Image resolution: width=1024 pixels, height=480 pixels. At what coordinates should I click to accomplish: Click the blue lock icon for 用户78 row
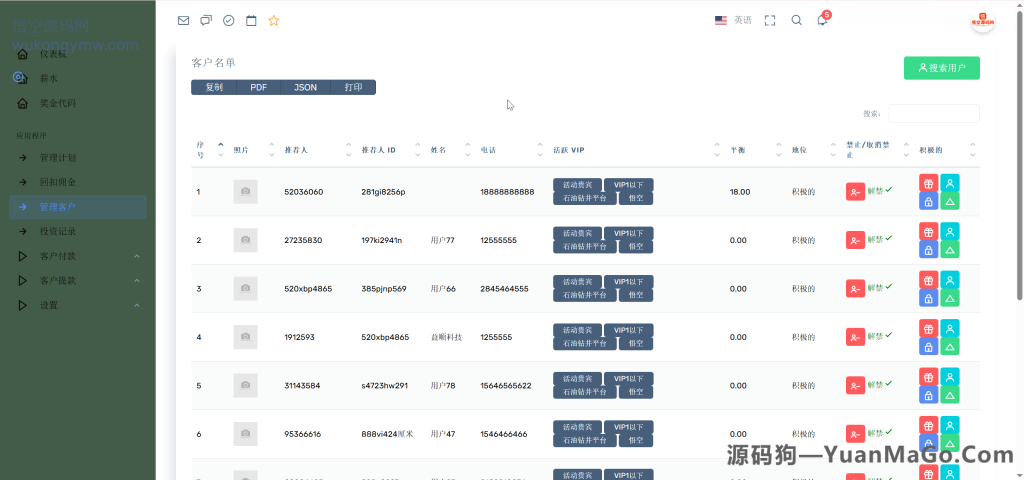929,394
